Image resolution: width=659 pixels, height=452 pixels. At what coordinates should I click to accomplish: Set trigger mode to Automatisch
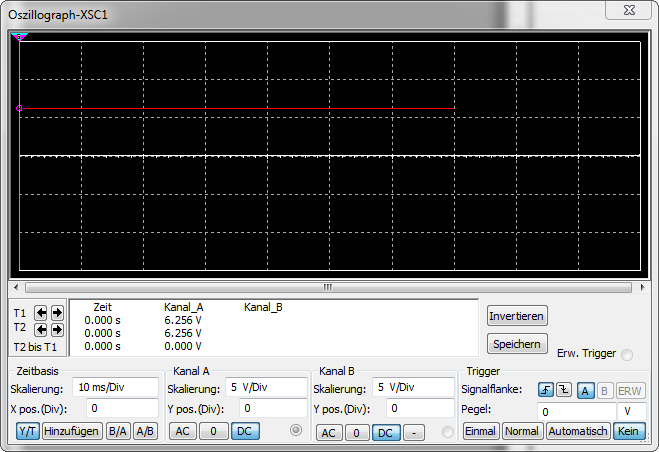coord(578,431)
